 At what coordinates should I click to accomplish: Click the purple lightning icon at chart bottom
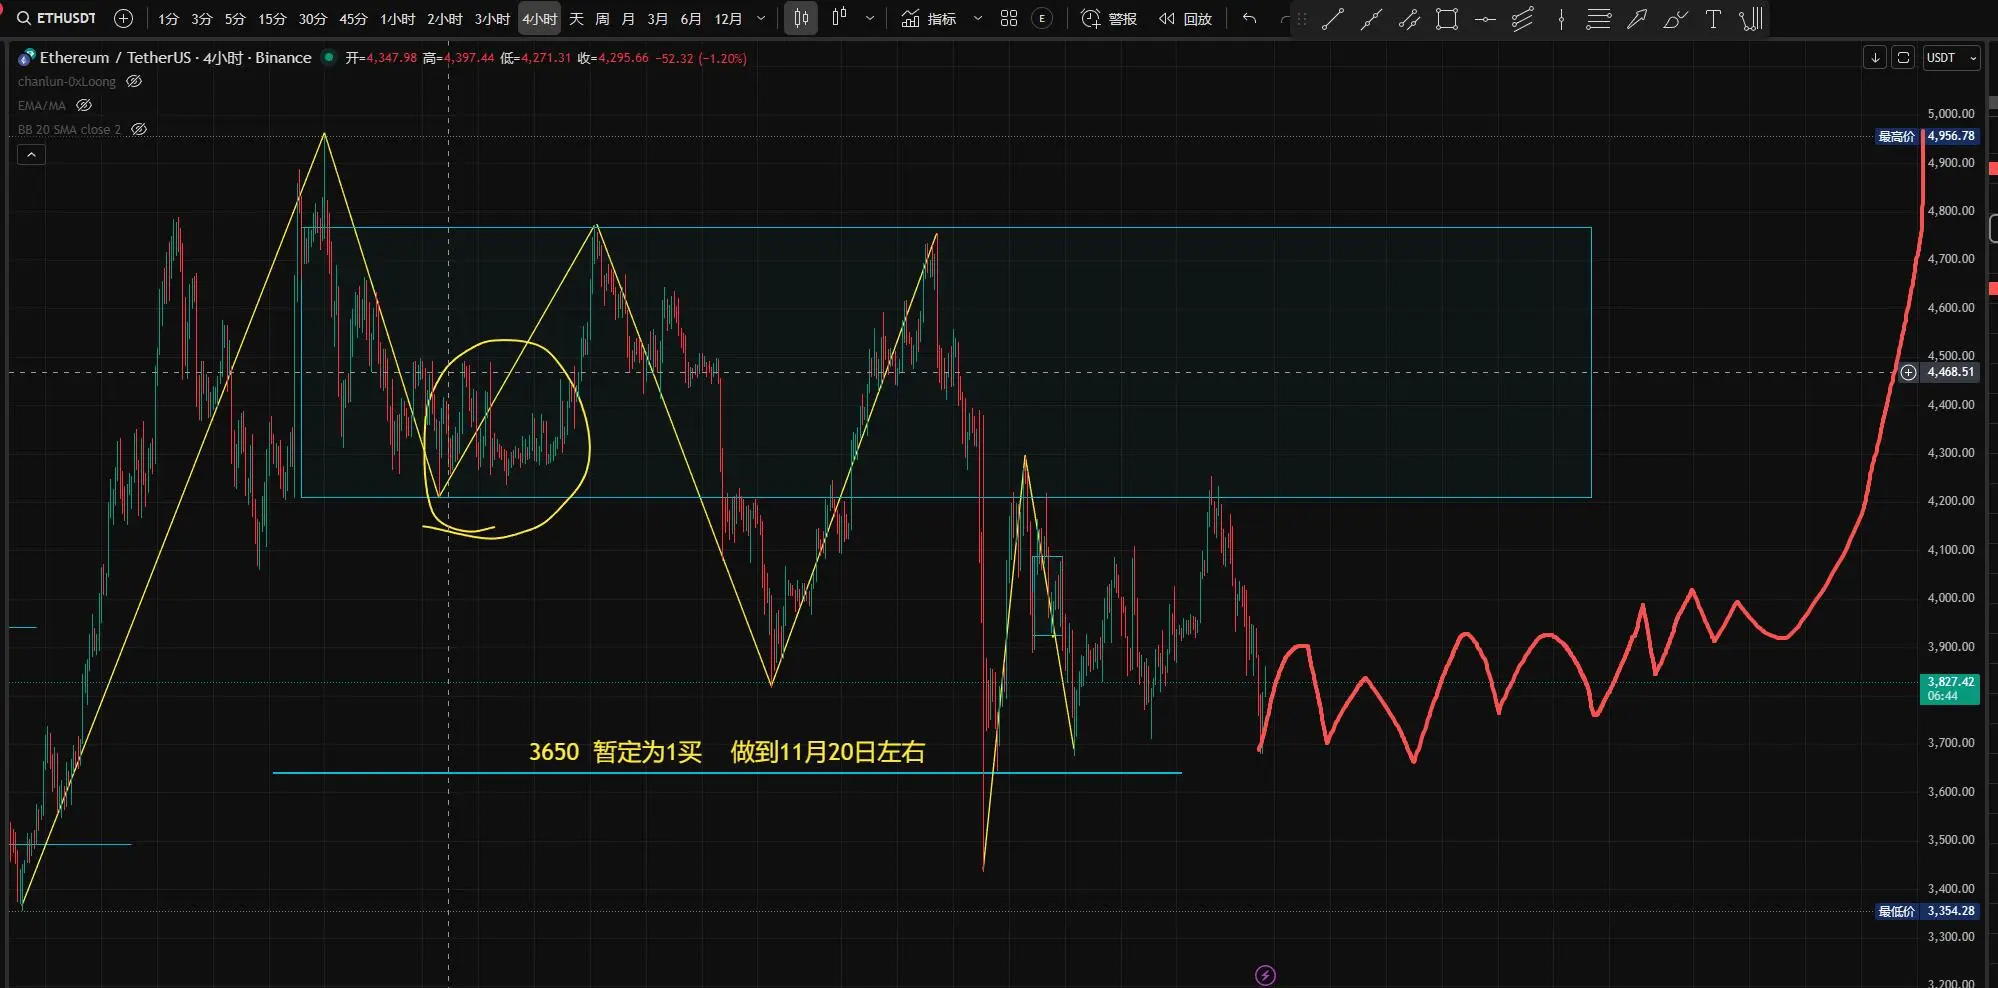1265,975
